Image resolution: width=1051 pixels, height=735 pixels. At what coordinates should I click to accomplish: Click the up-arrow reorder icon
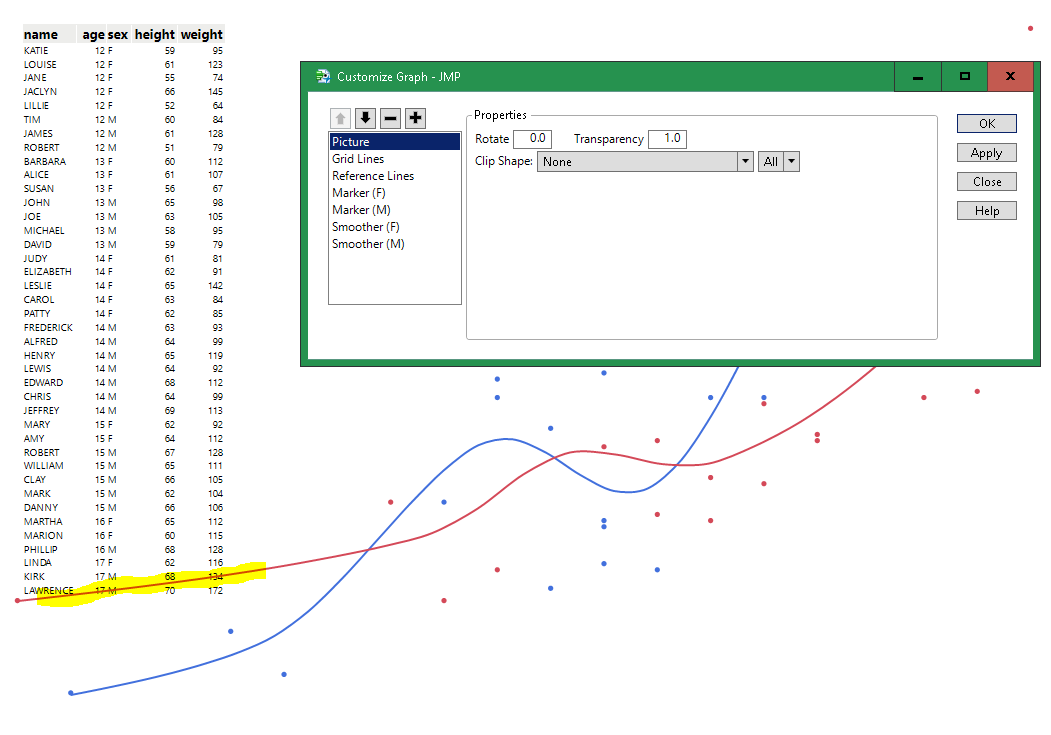[x=340, y=118]
